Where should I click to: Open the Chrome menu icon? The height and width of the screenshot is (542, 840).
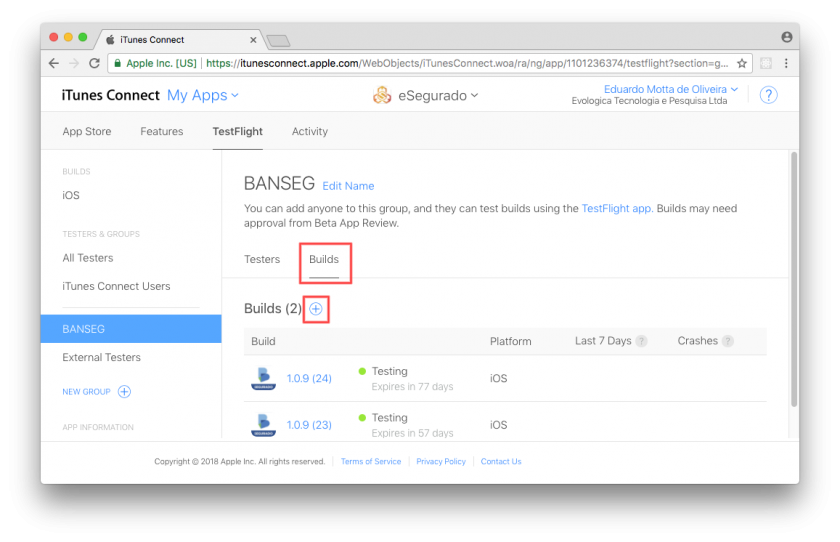(787, 63)
